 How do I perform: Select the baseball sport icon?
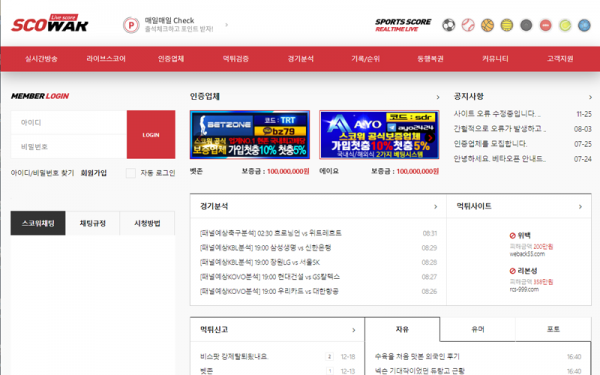(468, 25)
